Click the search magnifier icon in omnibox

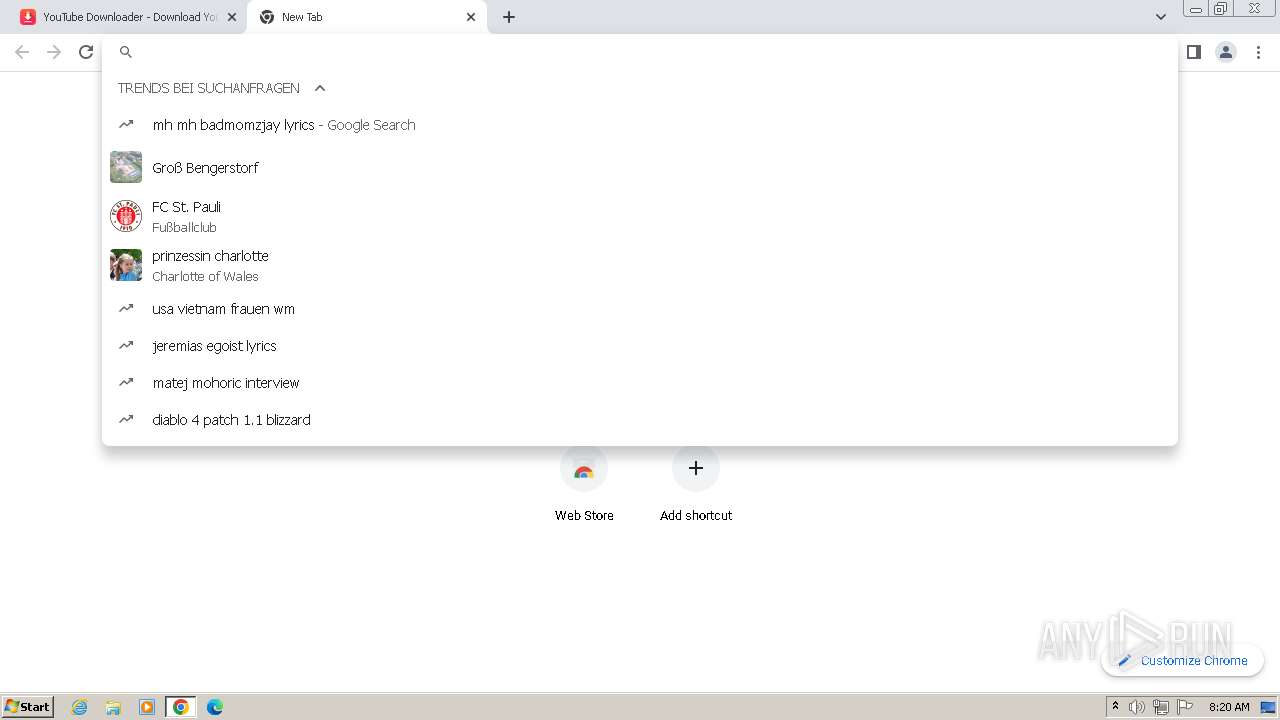(126, 52)
